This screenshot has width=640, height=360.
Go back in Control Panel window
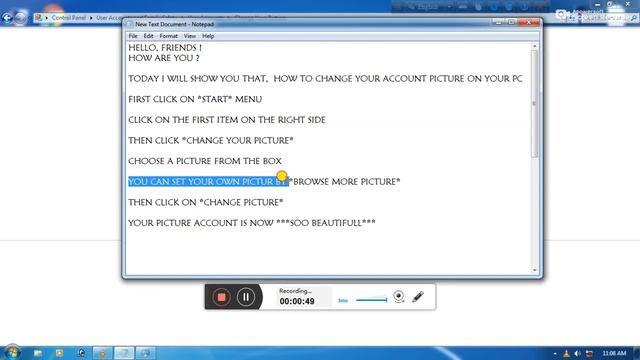pyautogui.click(x=7, y=18)
